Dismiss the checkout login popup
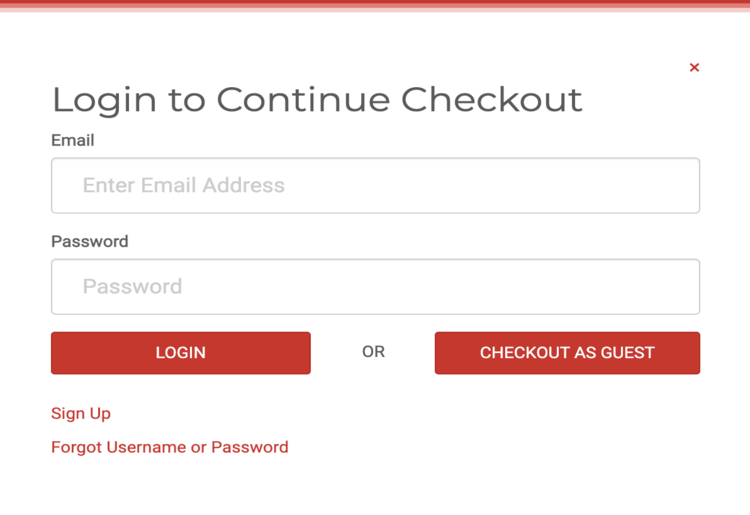Image resolution: width=750 pixels, height=515 pixels. [x=694, y=68]
